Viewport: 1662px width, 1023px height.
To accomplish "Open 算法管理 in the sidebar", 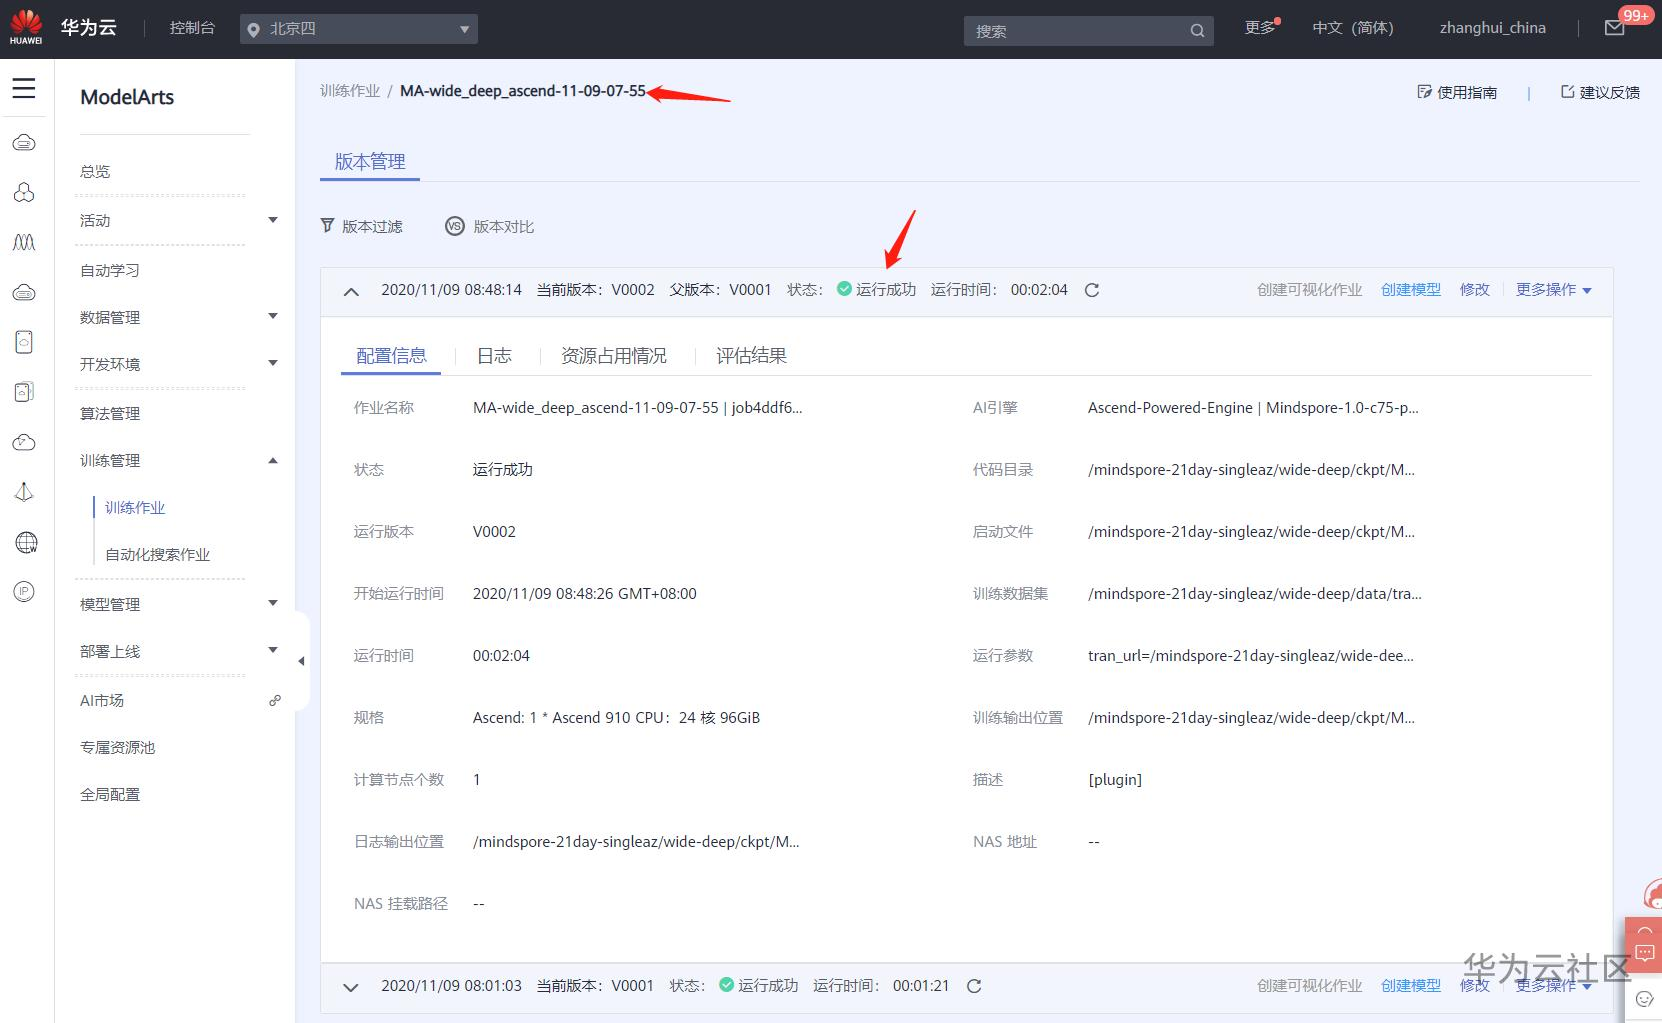I will (110, 413).
